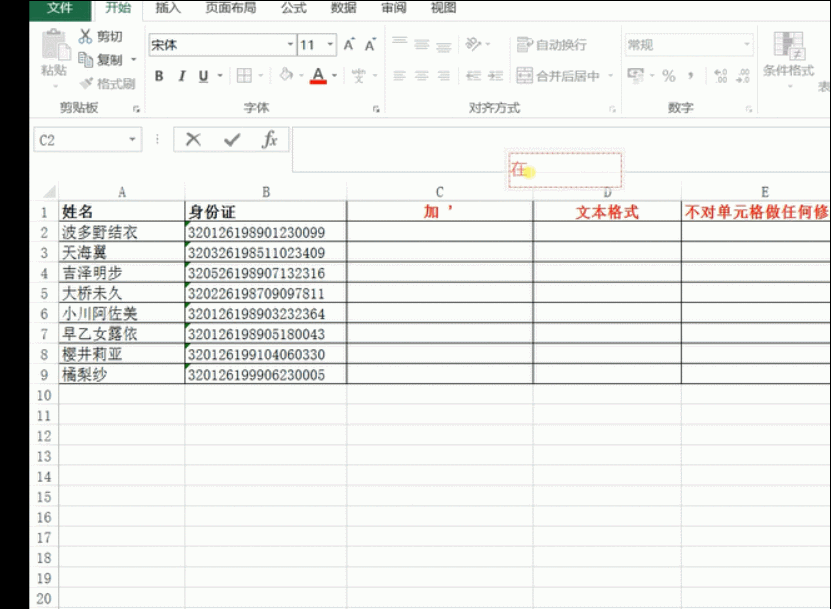Open the borders dropdown arrow

[x=261, y=76]
